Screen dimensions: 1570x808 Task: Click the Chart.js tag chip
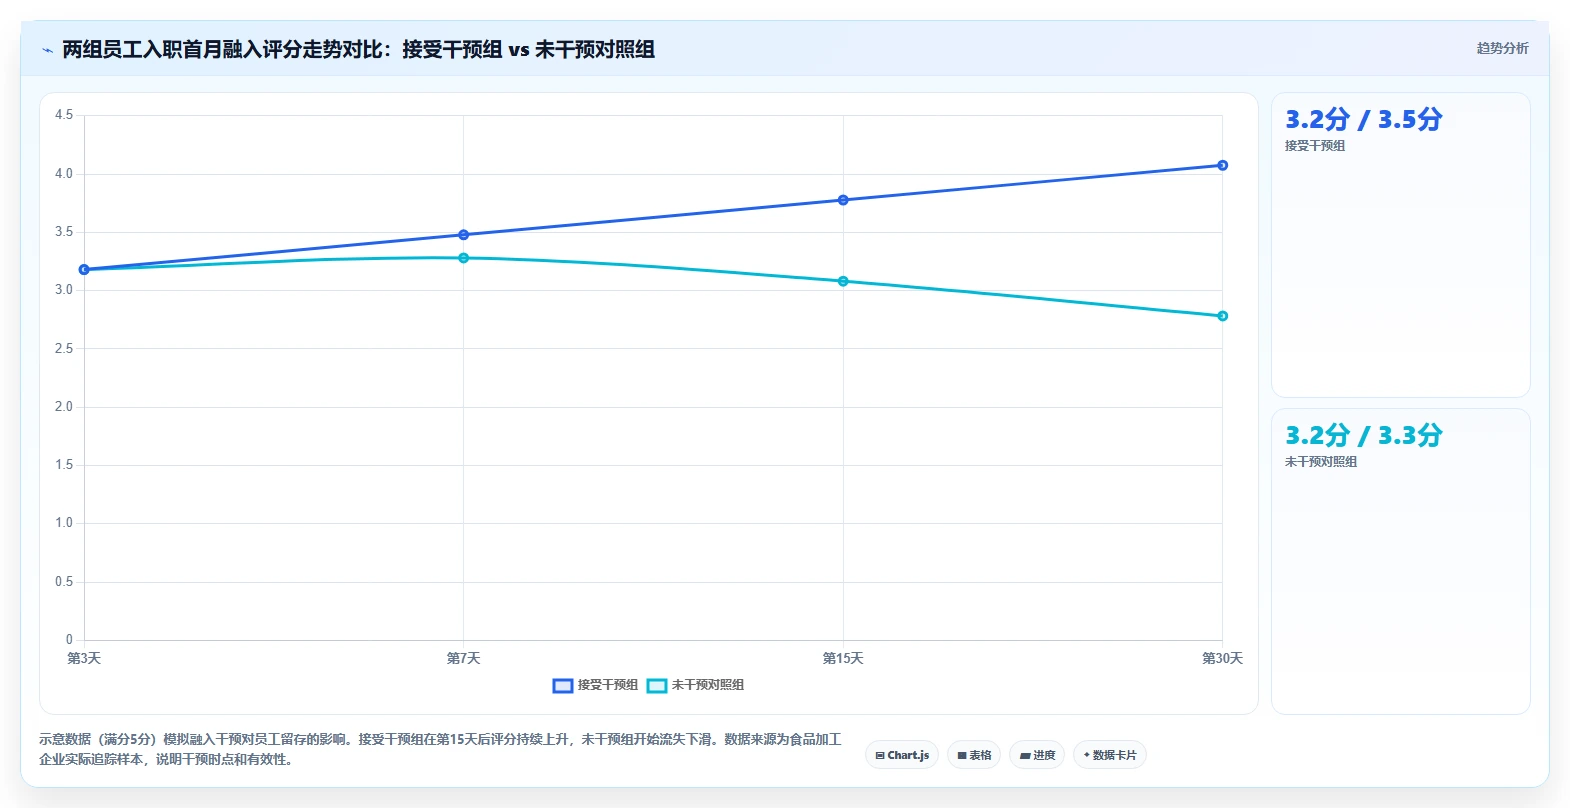pos(902,755)
